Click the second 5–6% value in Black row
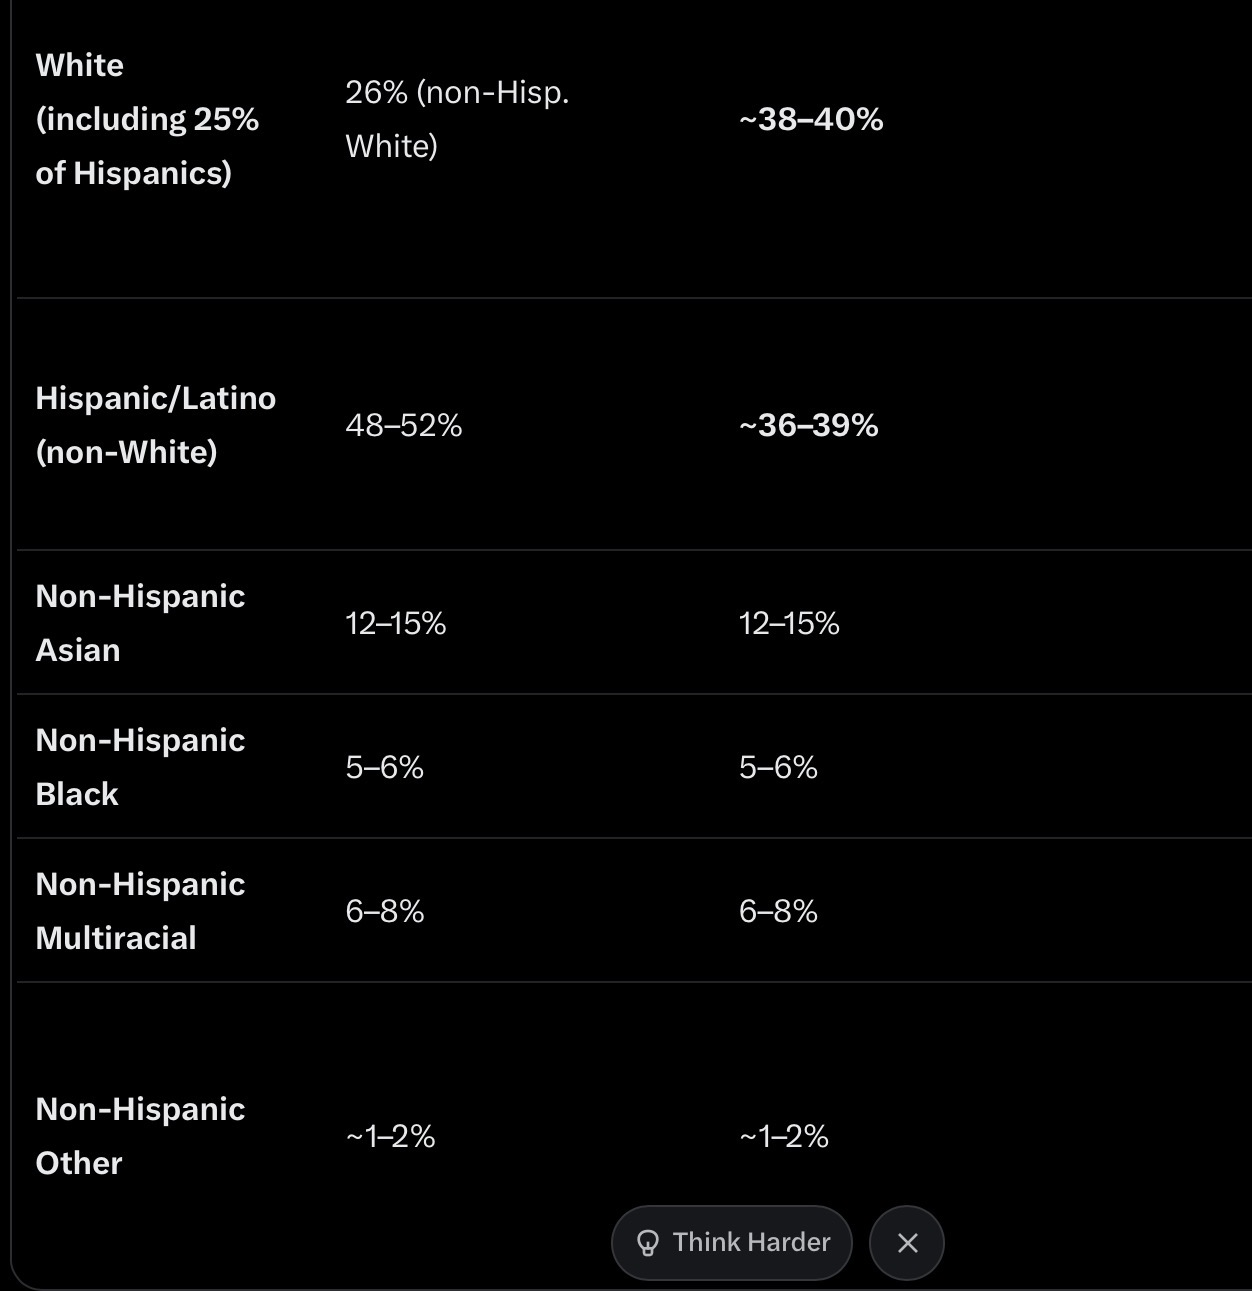The width and height of the screenshot is (1252, 1291). tap(778, 768)
